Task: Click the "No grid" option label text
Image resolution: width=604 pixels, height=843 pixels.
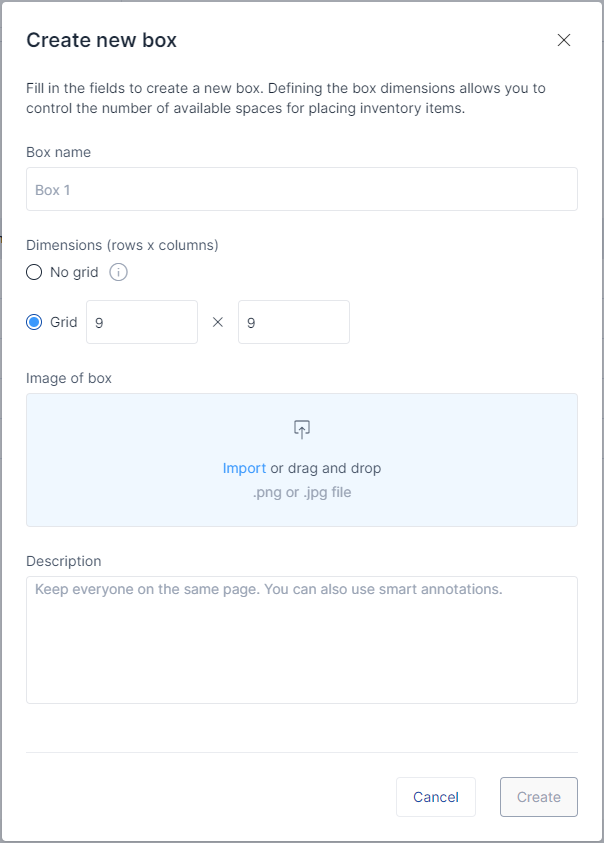Action: click(x=74, y=272)
